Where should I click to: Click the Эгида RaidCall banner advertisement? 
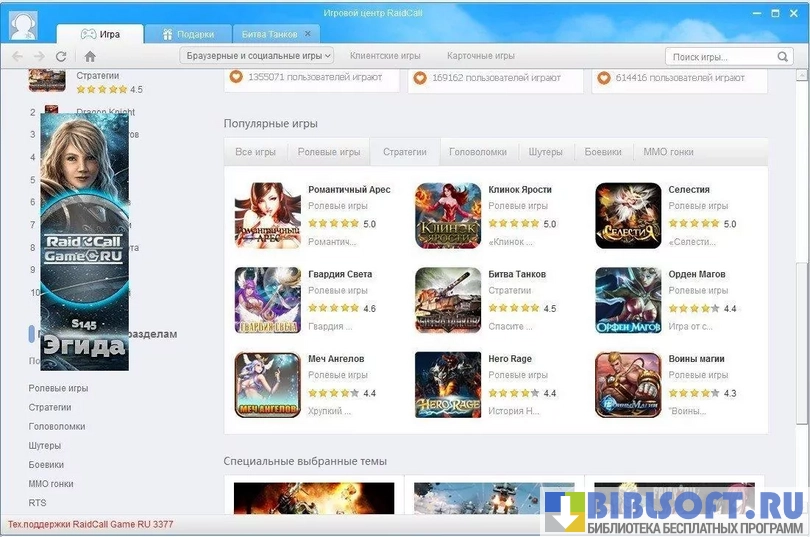(x=84, y=240)
